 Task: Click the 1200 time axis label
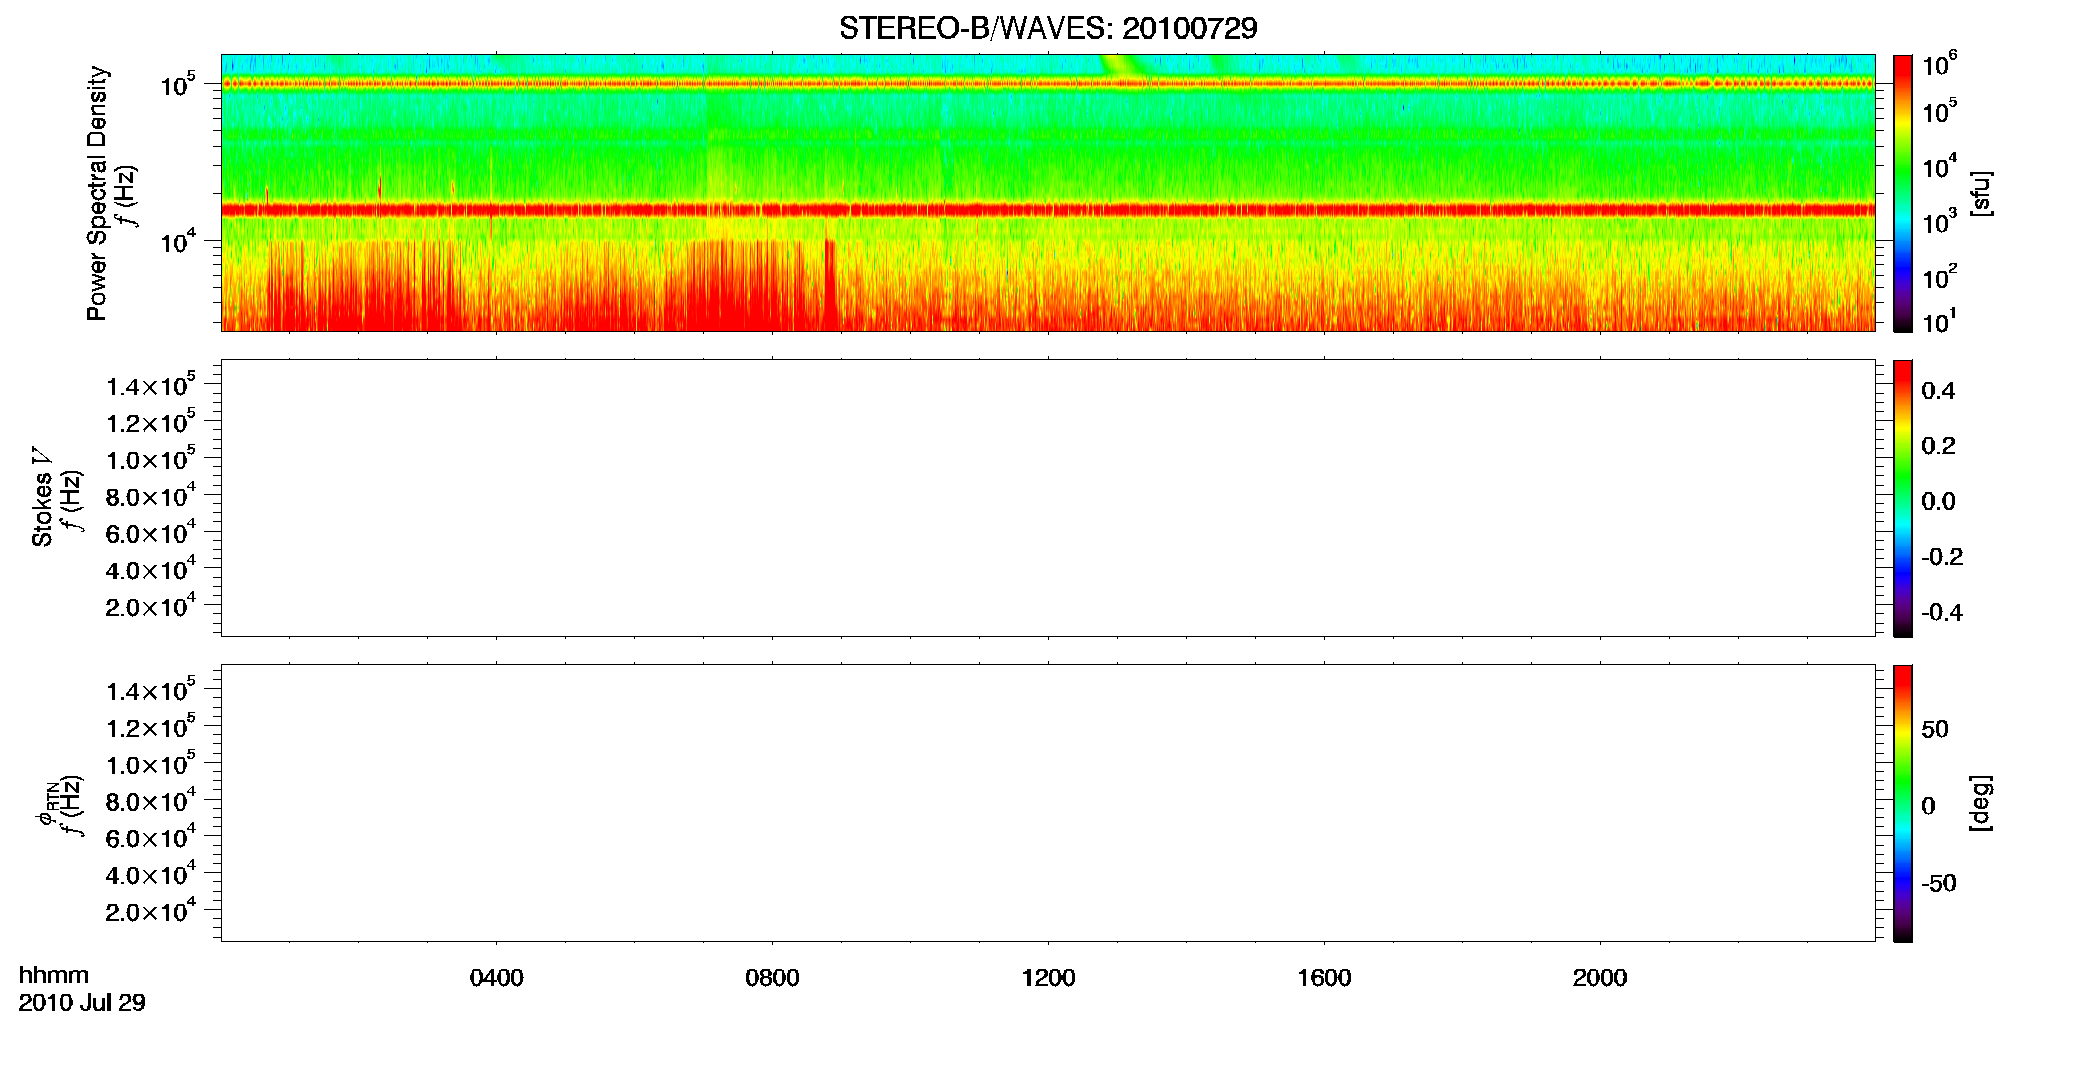click(1048, 978)
